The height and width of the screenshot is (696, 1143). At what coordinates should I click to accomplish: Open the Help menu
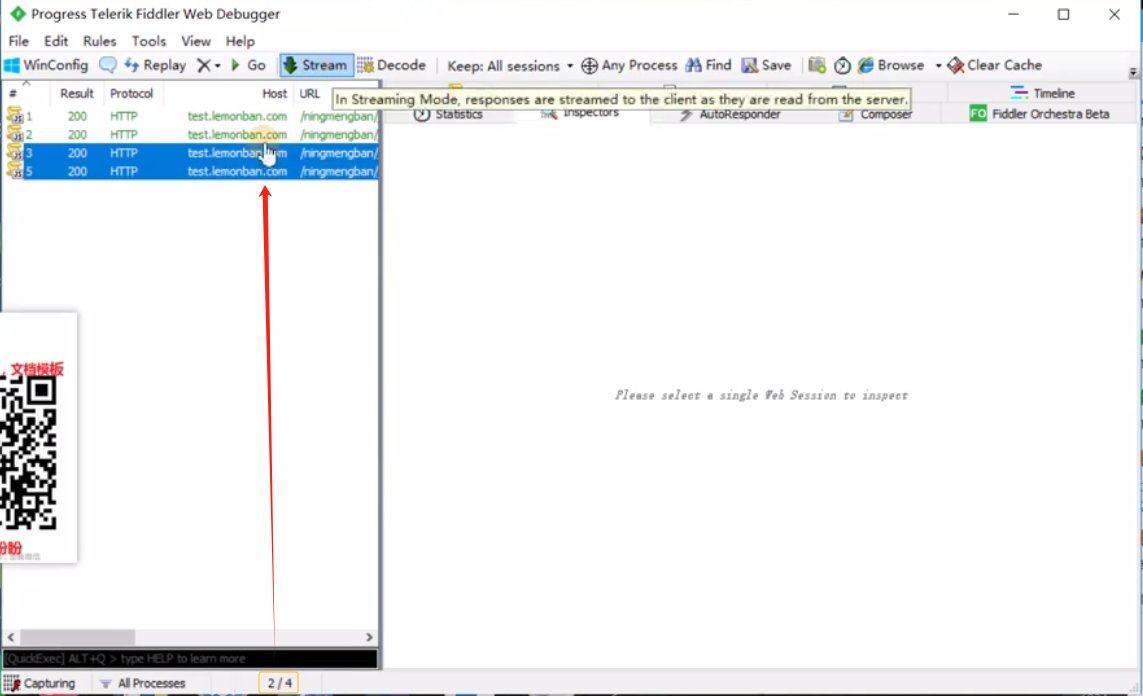click(x=240, y=41)
